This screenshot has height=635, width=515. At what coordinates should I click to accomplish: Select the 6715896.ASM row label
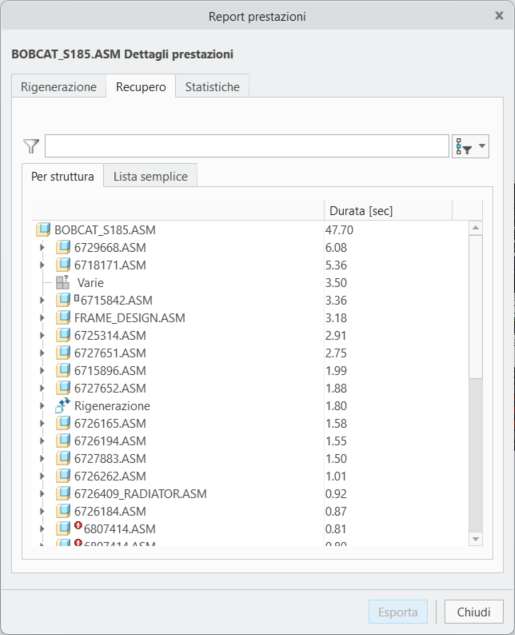(x=110, y=371)
